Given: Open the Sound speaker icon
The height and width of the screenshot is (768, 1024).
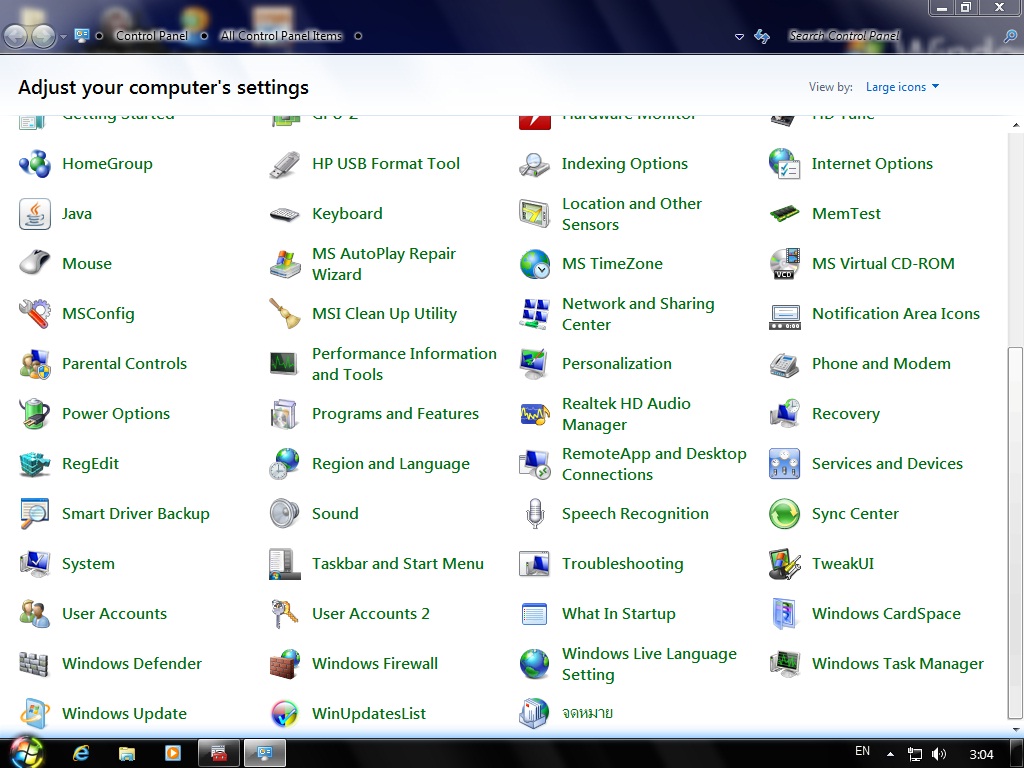Looking at the screenshot, I should point(285,513).
